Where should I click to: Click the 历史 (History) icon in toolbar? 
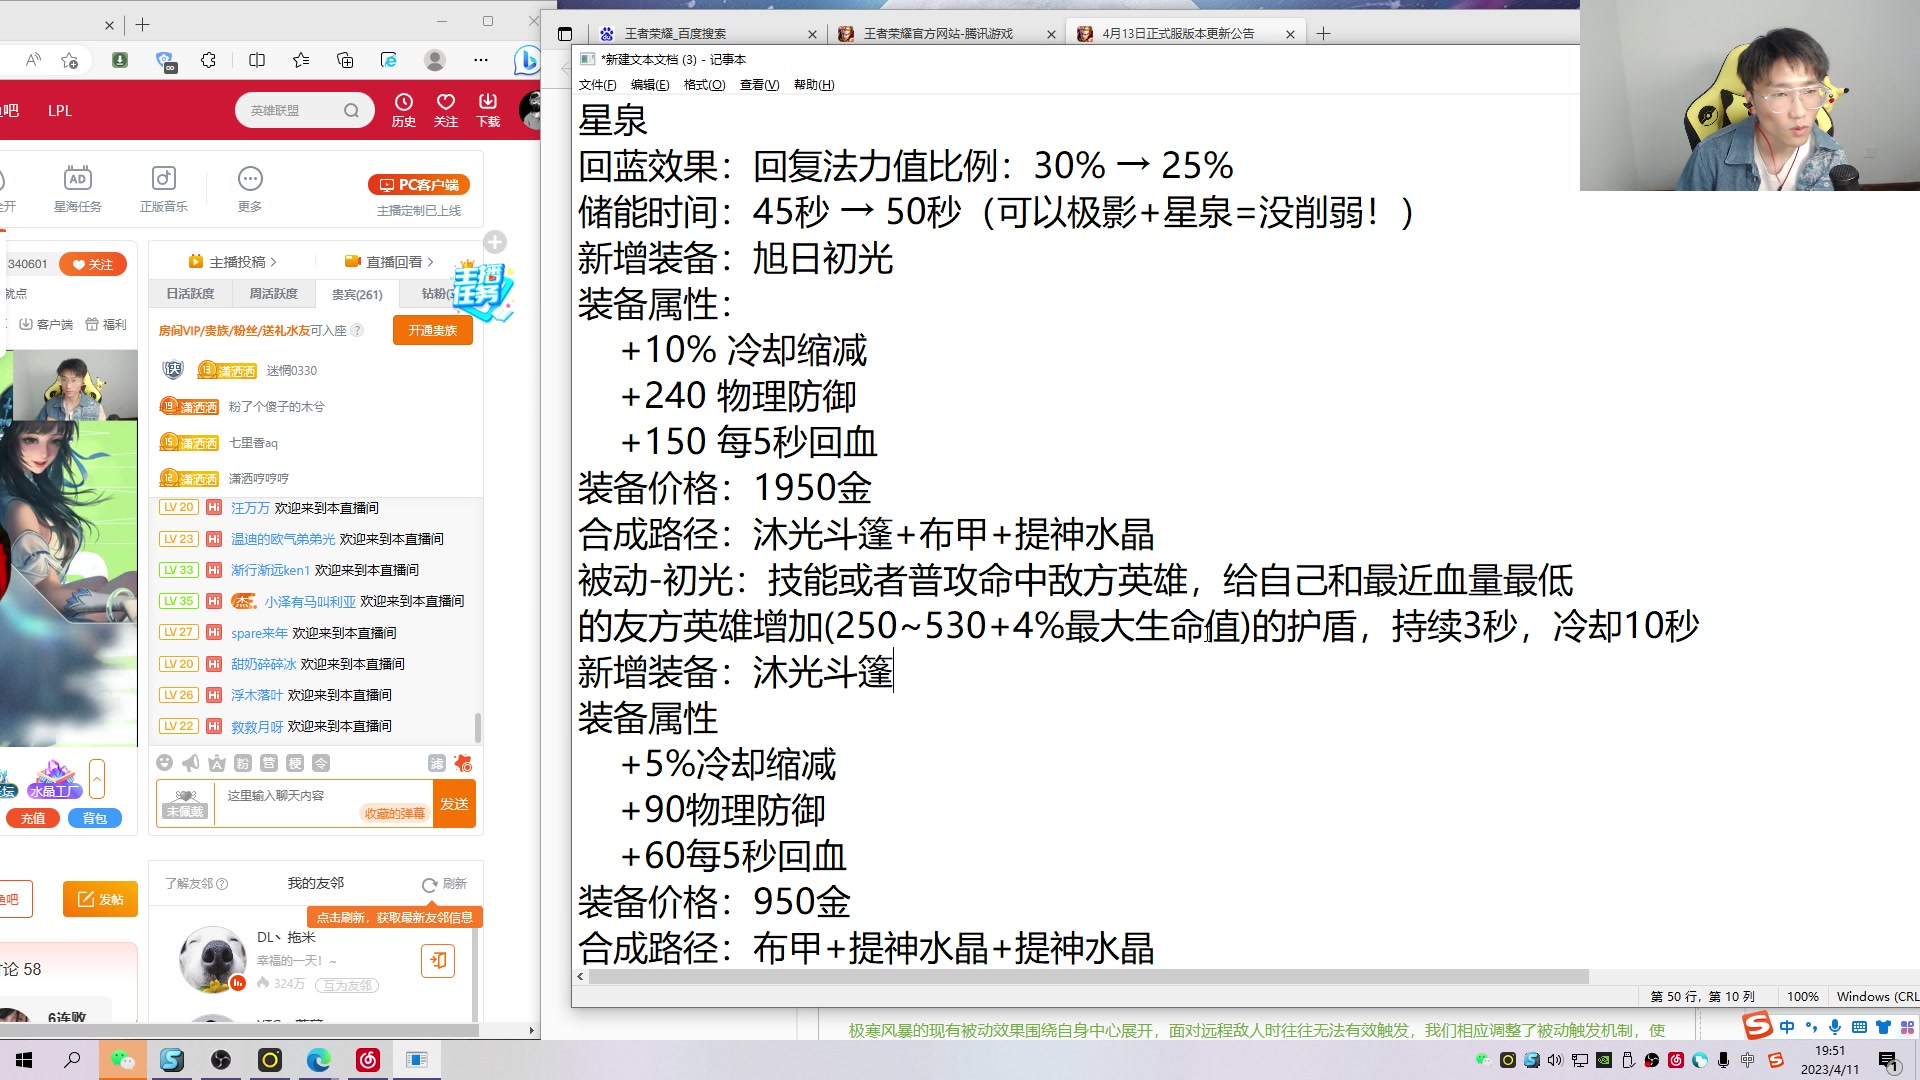404,109
